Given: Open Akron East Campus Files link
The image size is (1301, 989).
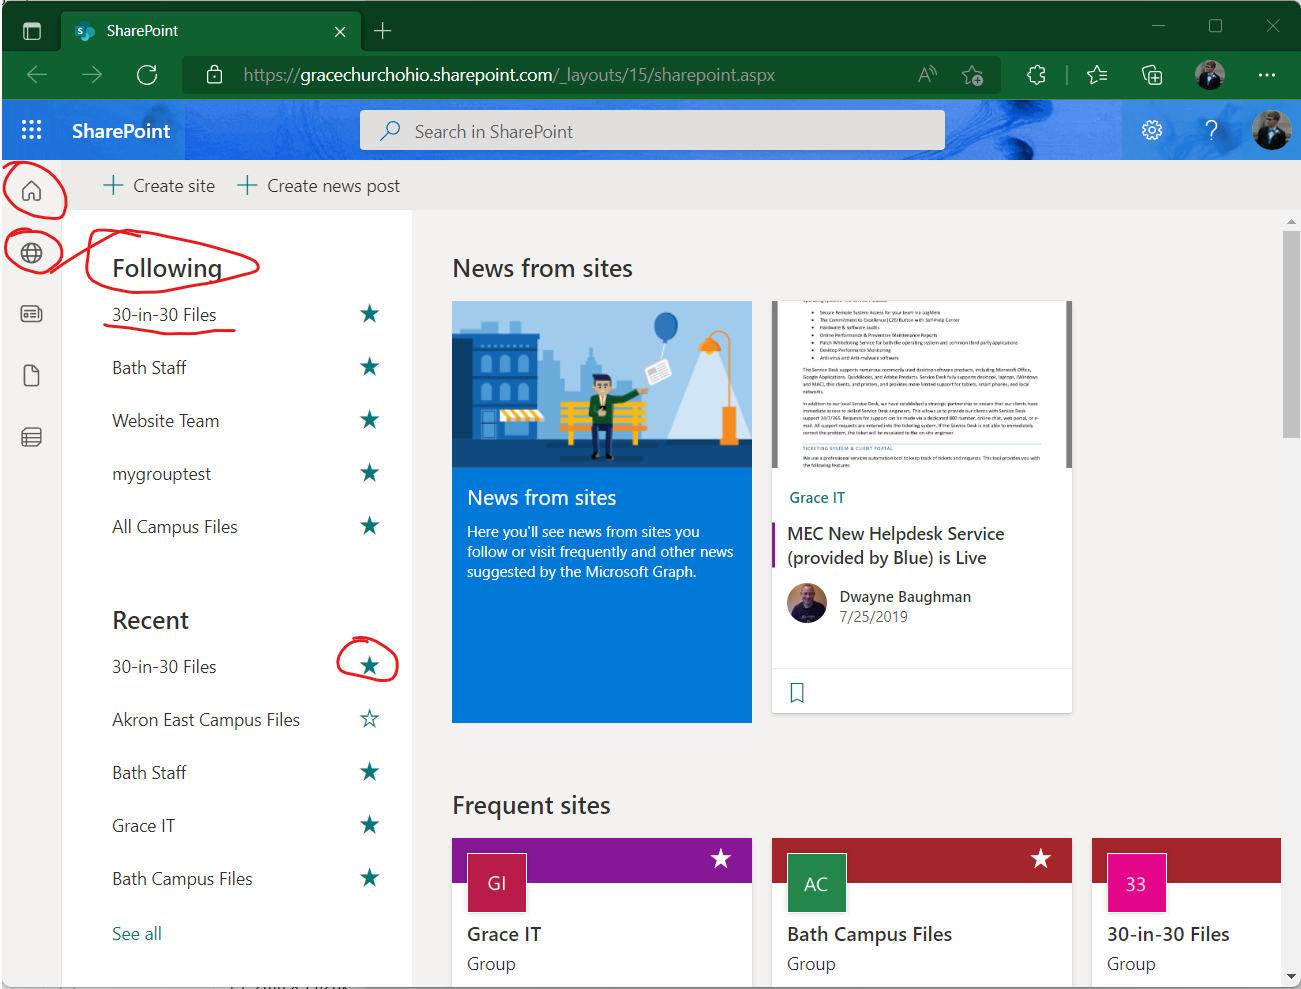Looking at the screenshot, I should point(206,720).
